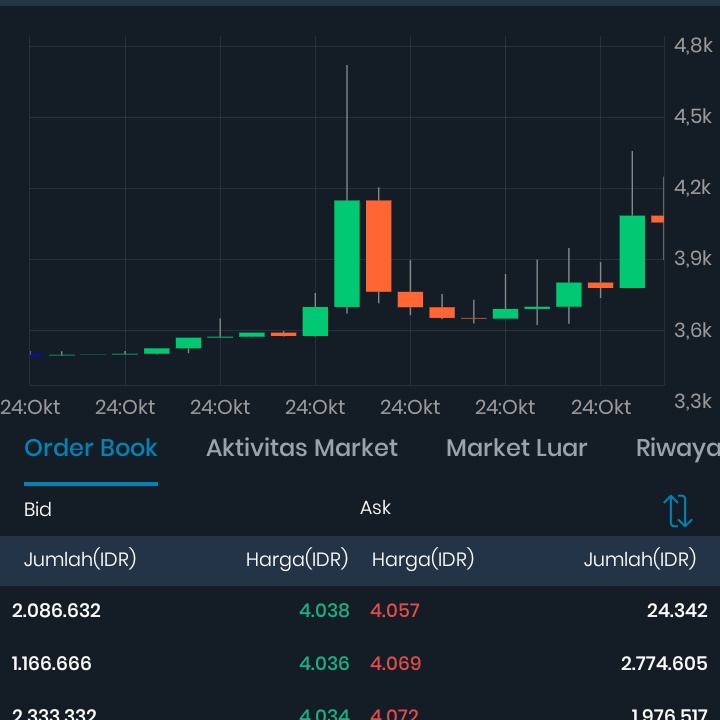Switch to Aktivitas Market tab

pyautogui.click(x=302, y=448)
